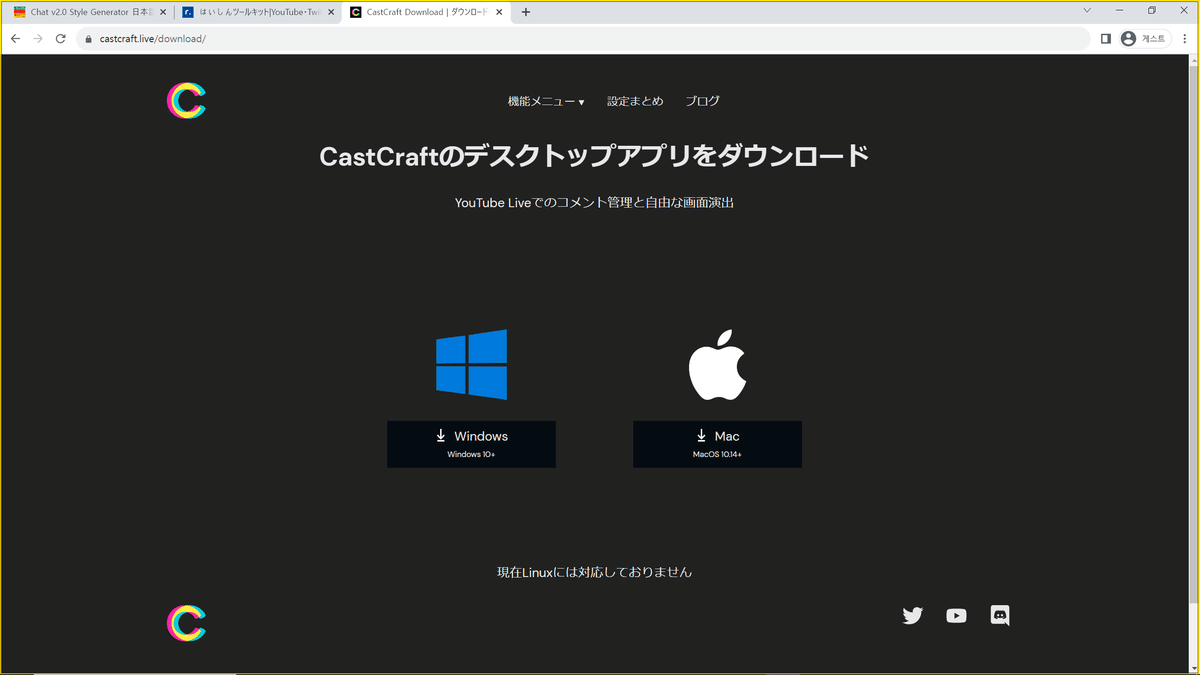The height and width of the screenshot is (675, 1200).
Task: Open the YouTube link in the footer
Action: (956, 616)
